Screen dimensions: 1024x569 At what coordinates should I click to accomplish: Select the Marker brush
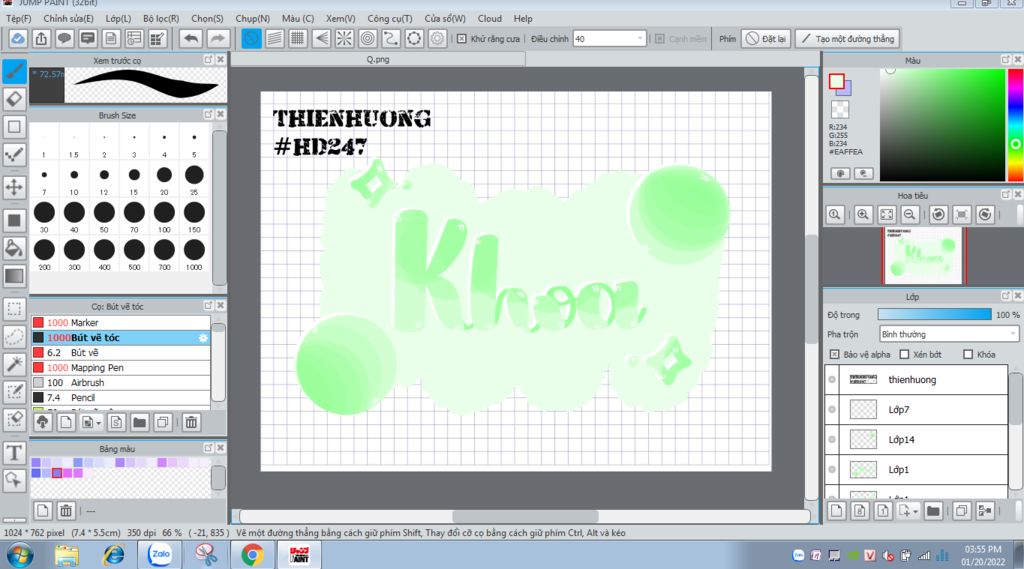click(x=121, y=322)
